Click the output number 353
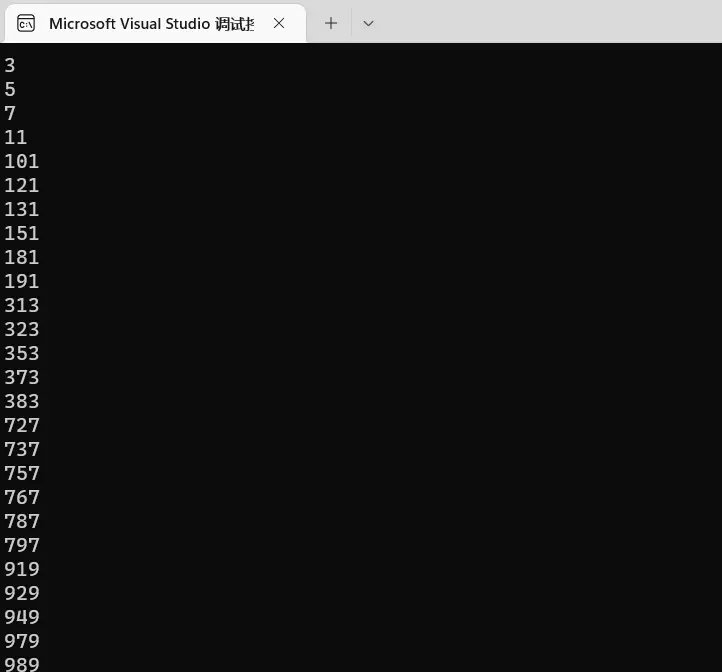722x672 pixels. [x=22, y=353]
